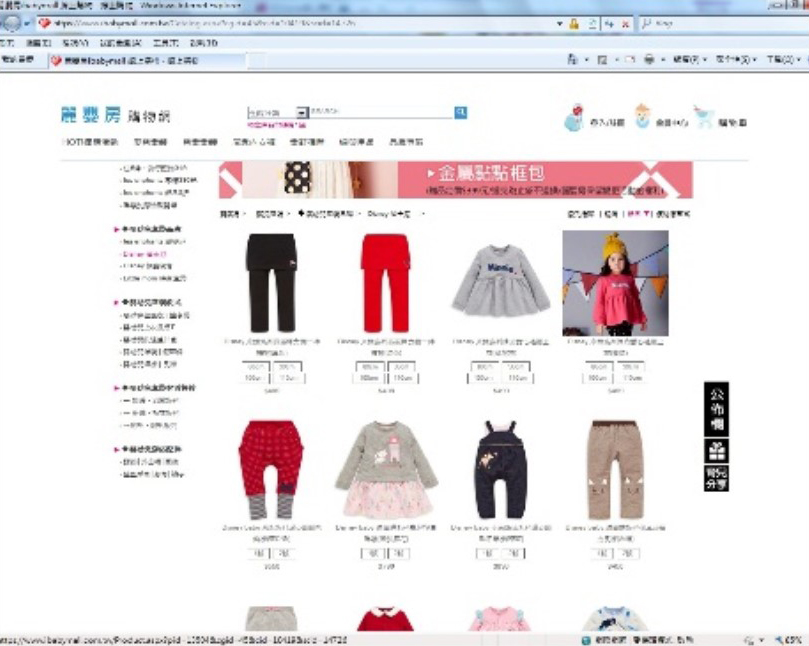
Task: Click the security lock icon in address bar
Action: pos(574,23)
